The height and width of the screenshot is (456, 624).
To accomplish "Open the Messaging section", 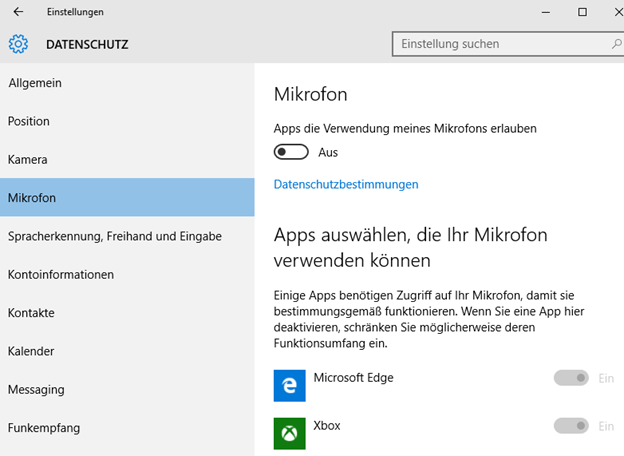I will point(127,389).
